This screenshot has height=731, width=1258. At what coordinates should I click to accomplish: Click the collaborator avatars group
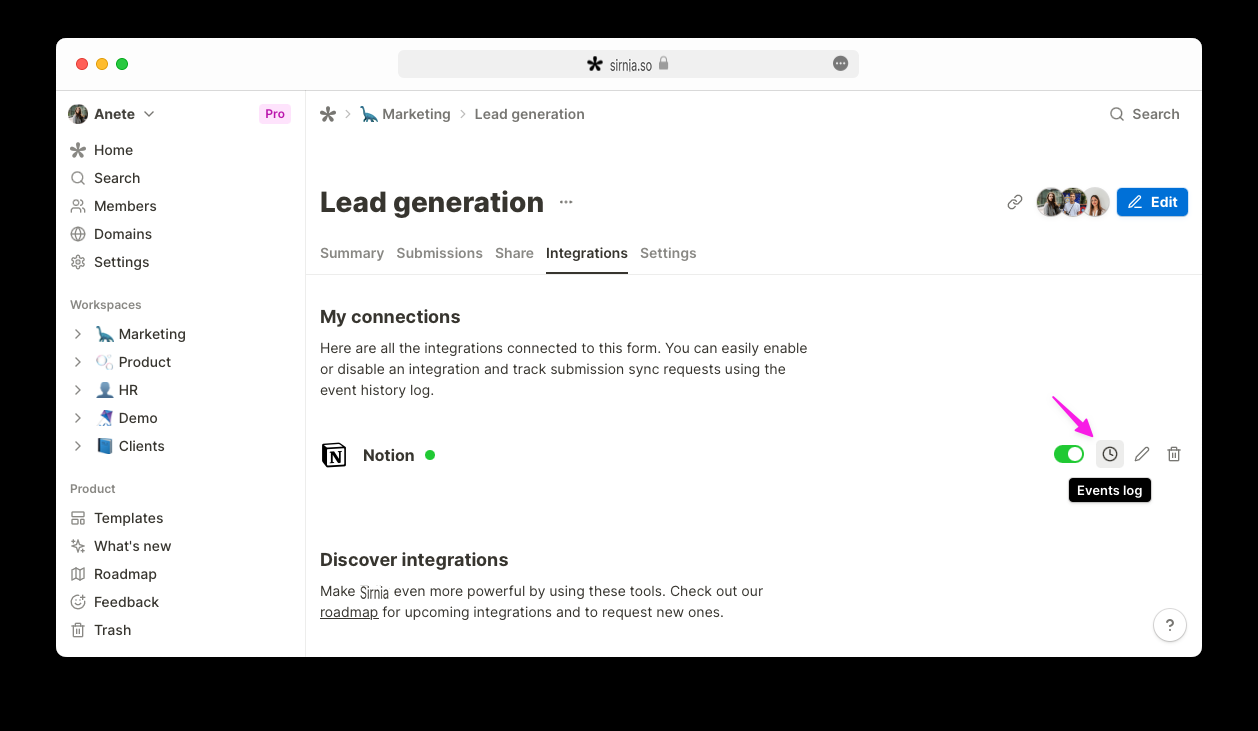click(1073, 202)
